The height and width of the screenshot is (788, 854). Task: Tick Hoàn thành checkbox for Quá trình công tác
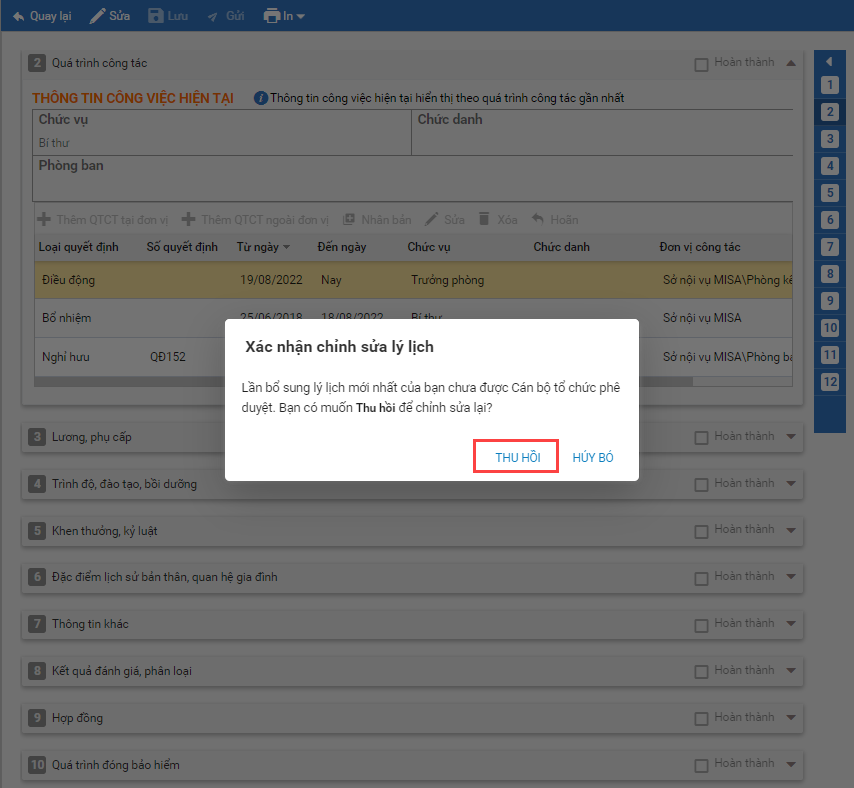tap(701, 64)
